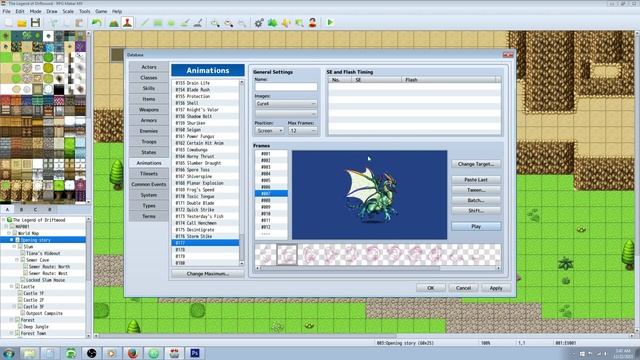
Task: Open the Sound Test icon
Action: point(286,23)
